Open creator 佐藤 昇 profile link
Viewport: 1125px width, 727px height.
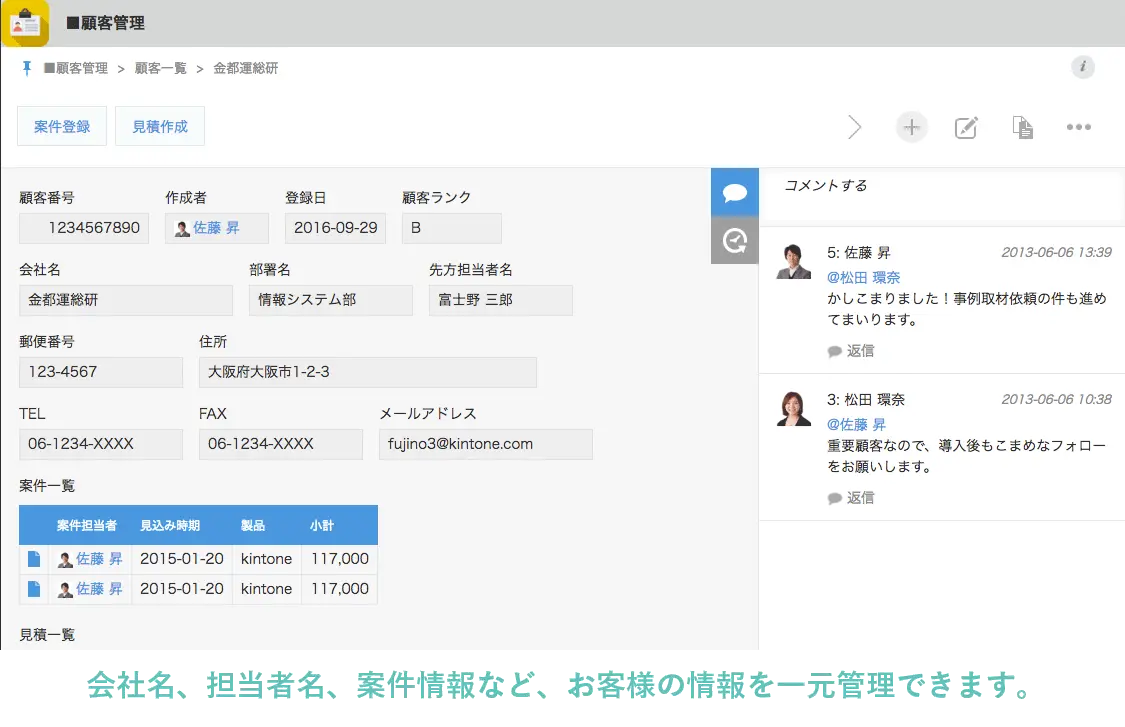tap(216, 228)
